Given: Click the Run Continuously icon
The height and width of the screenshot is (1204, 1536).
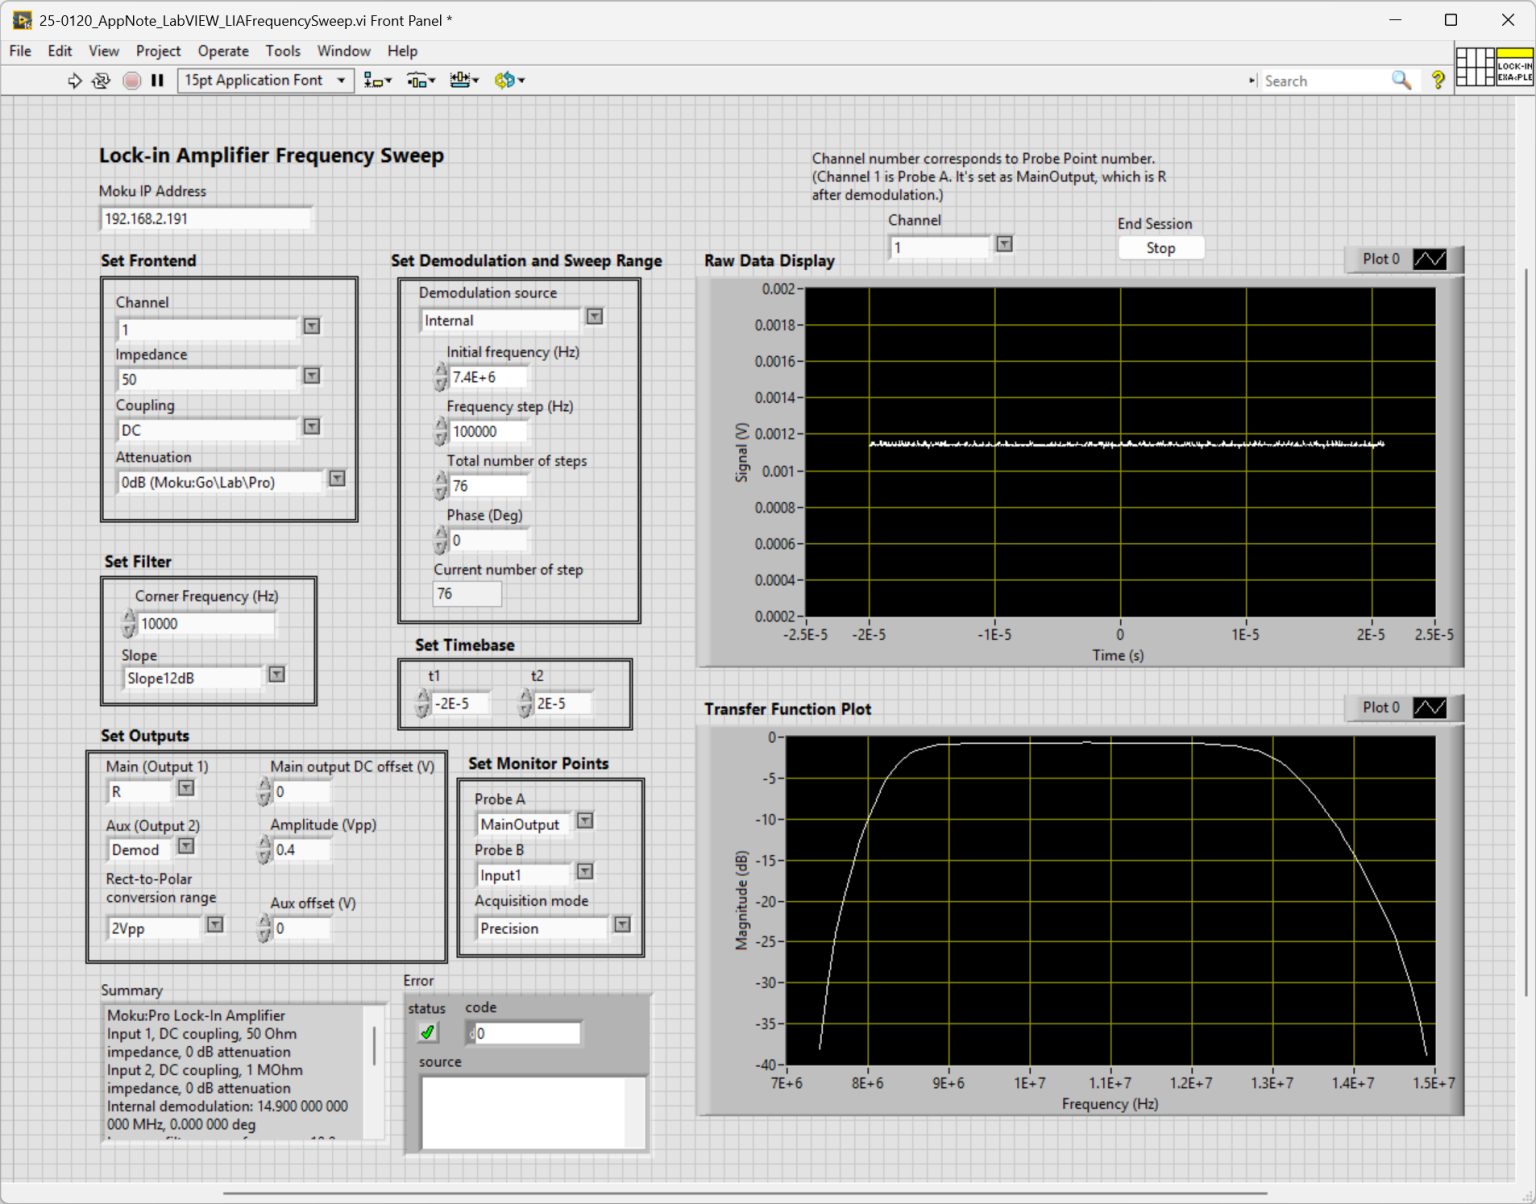Looking at the screenshot, I should 101,80.
